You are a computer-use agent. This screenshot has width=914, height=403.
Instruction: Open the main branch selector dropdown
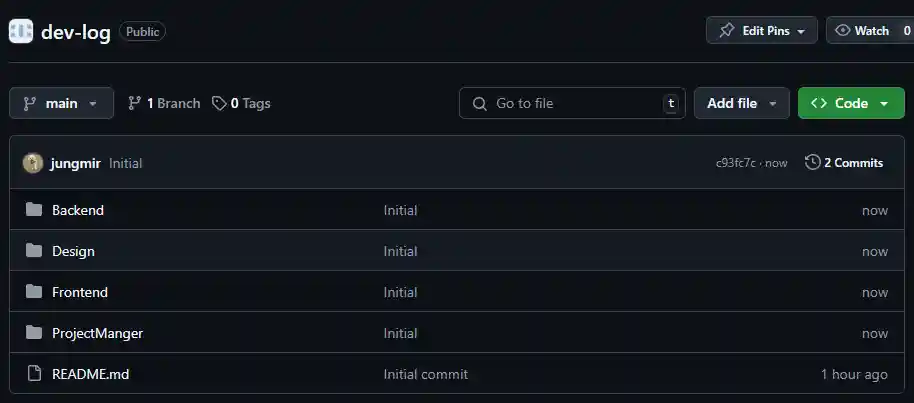pyautogui.click(x=60, y=103)
